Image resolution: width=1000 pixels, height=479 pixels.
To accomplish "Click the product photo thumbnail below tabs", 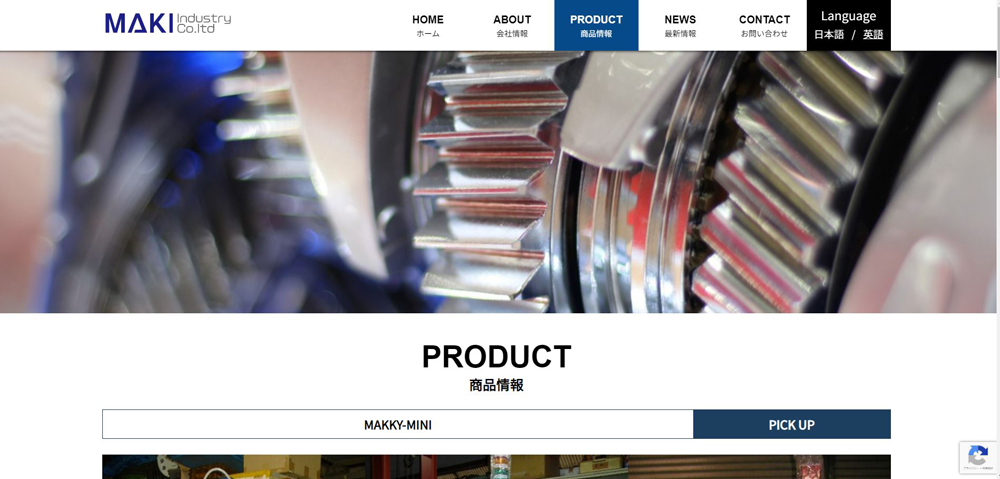I will pos(496,467).
